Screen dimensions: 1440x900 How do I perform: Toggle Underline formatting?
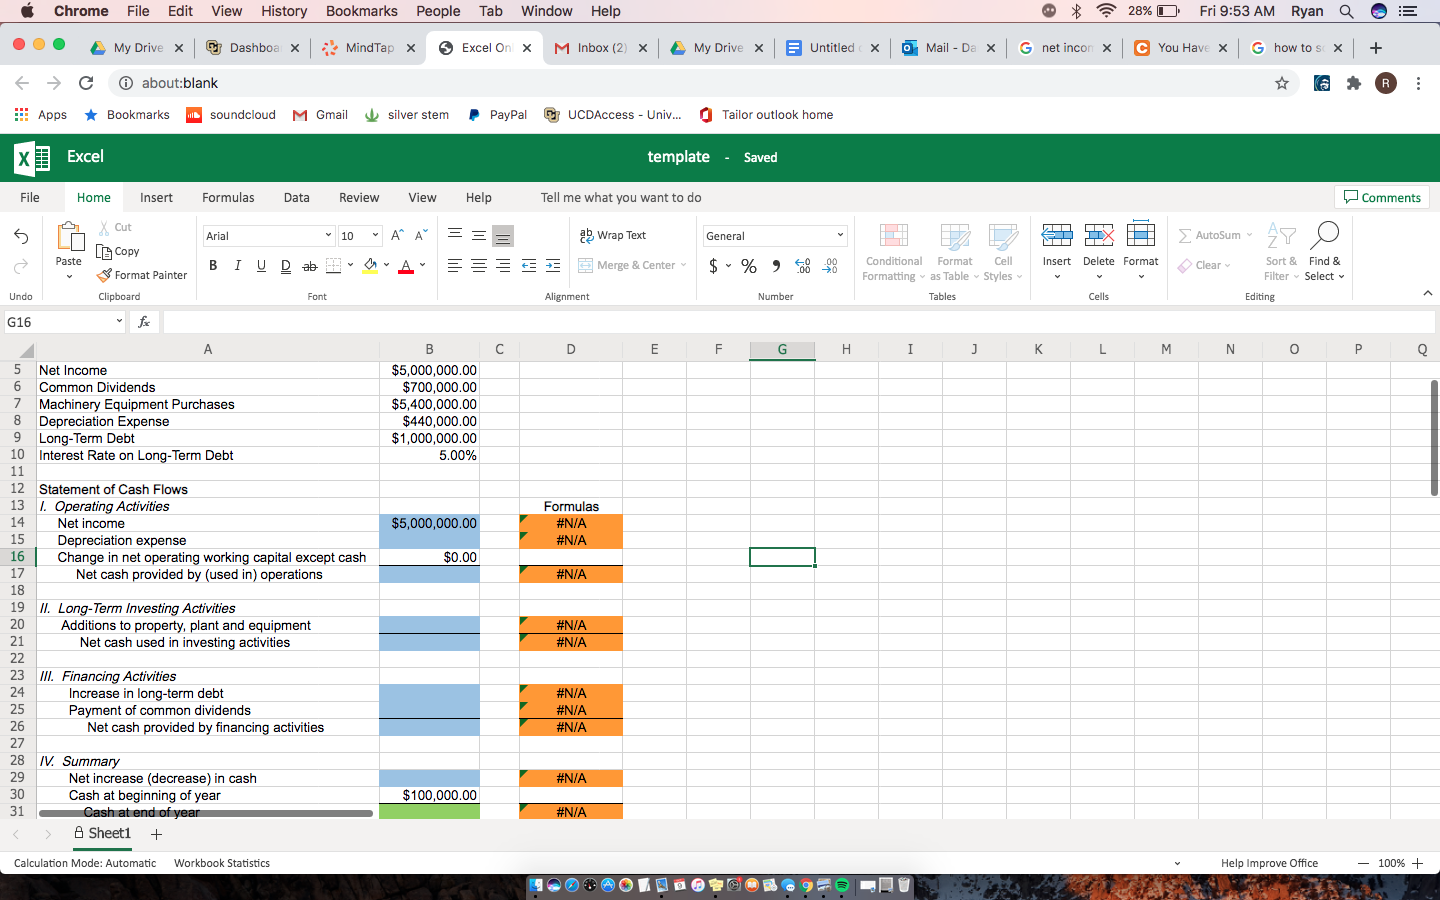tap(261, 266)
